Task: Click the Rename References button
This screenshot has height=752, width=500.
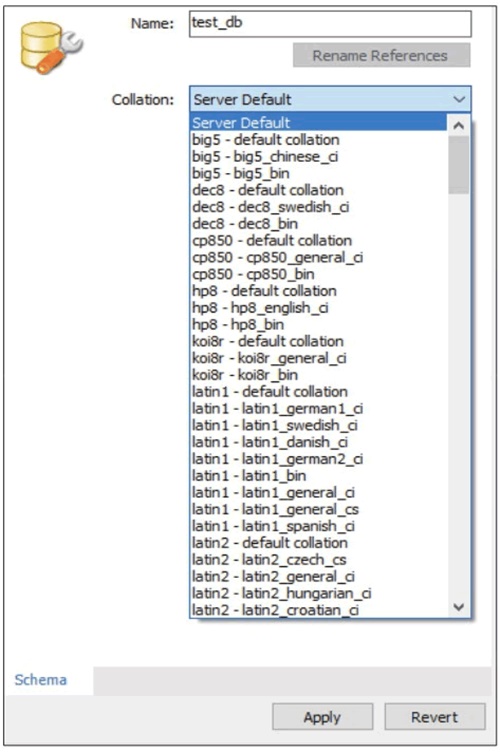Action: tap(382, 56)
